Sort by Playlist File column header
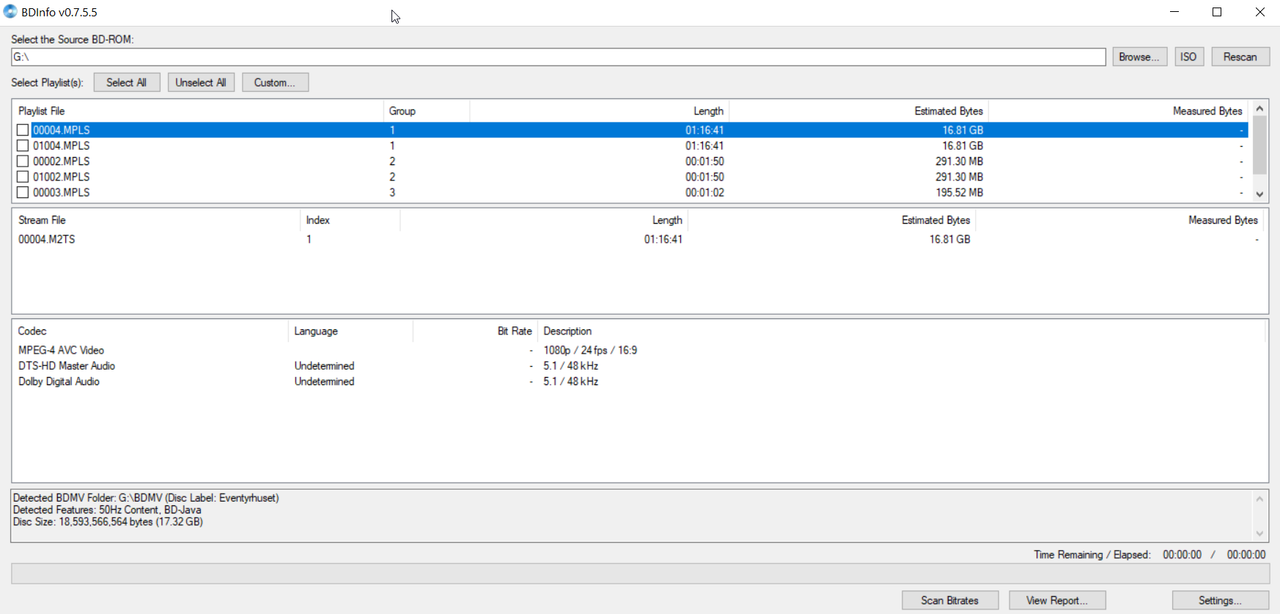The height and width of the screenshot is (614, 1280). point(198,111)
